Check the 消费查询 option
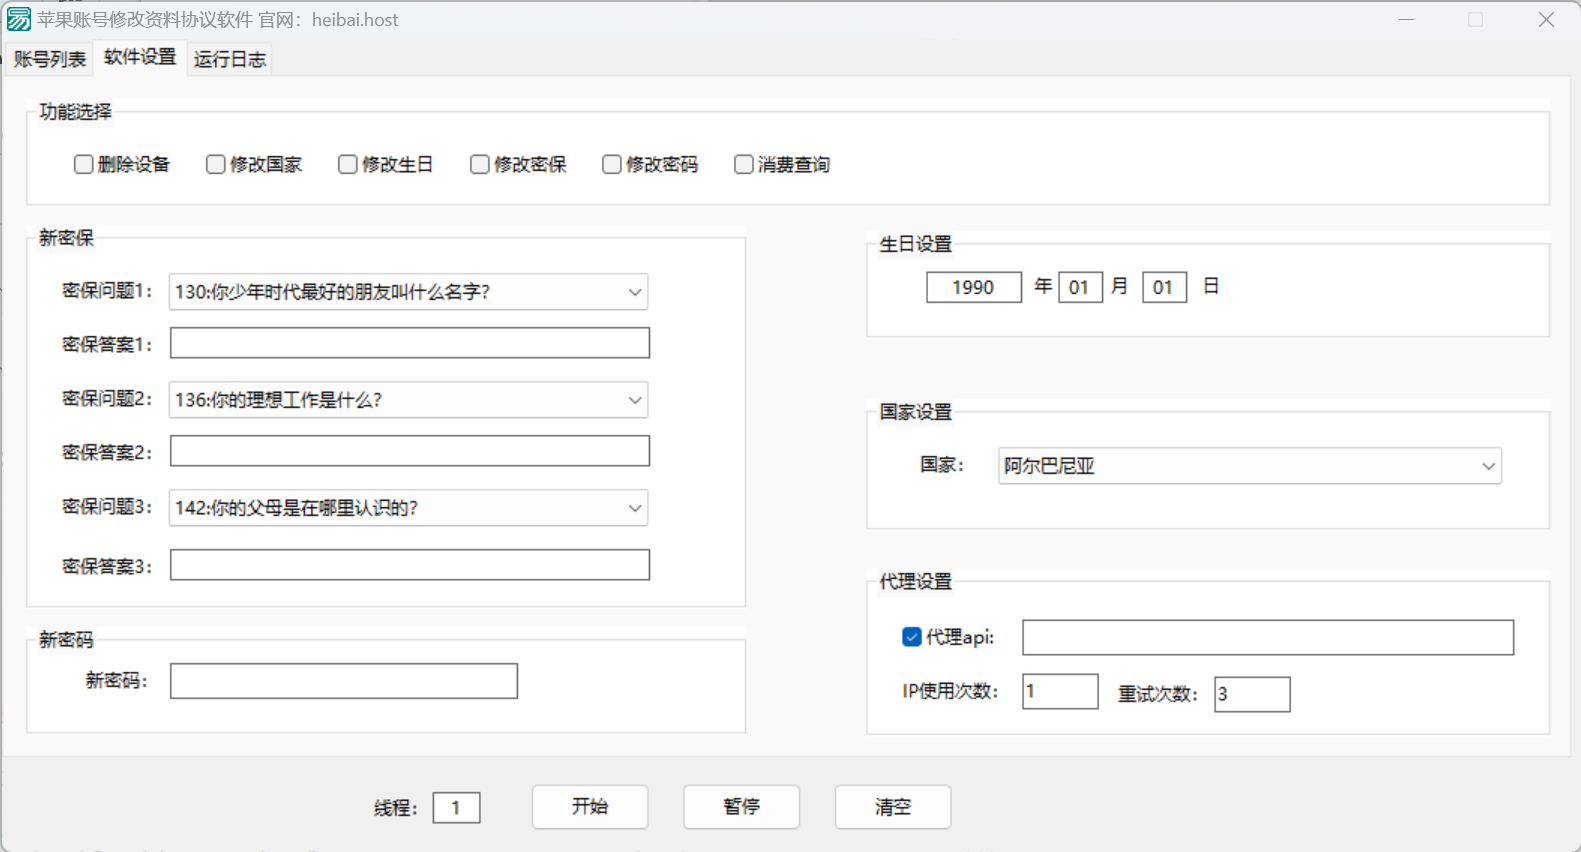This screenshot has width=1581, height=852. (744, 164)
